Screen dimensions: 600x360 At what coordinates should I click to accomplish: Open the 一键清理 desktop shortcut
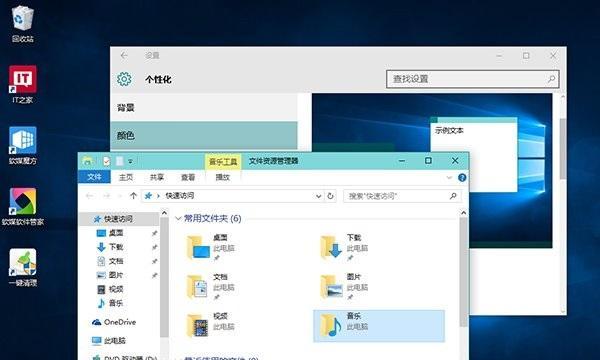click(23, 267)
